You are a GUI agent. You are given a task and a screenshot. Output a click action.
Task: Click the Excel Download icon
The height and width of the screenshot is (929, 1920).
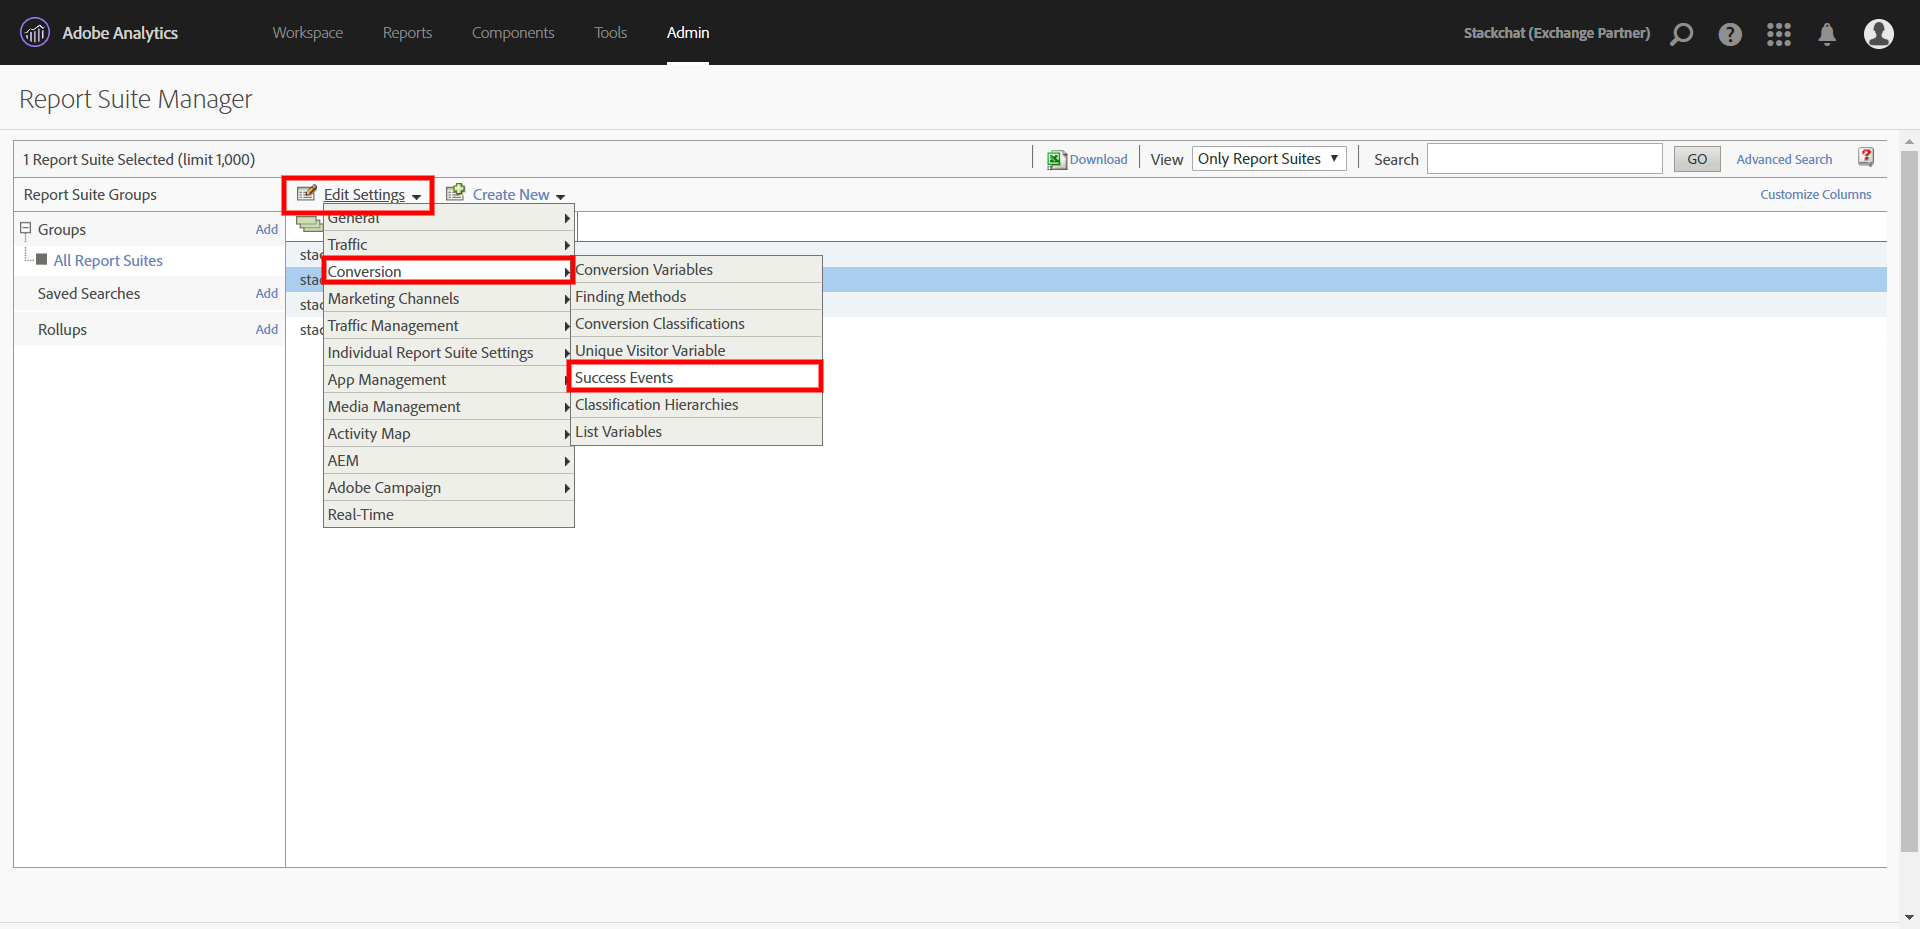pos(1057,160)
